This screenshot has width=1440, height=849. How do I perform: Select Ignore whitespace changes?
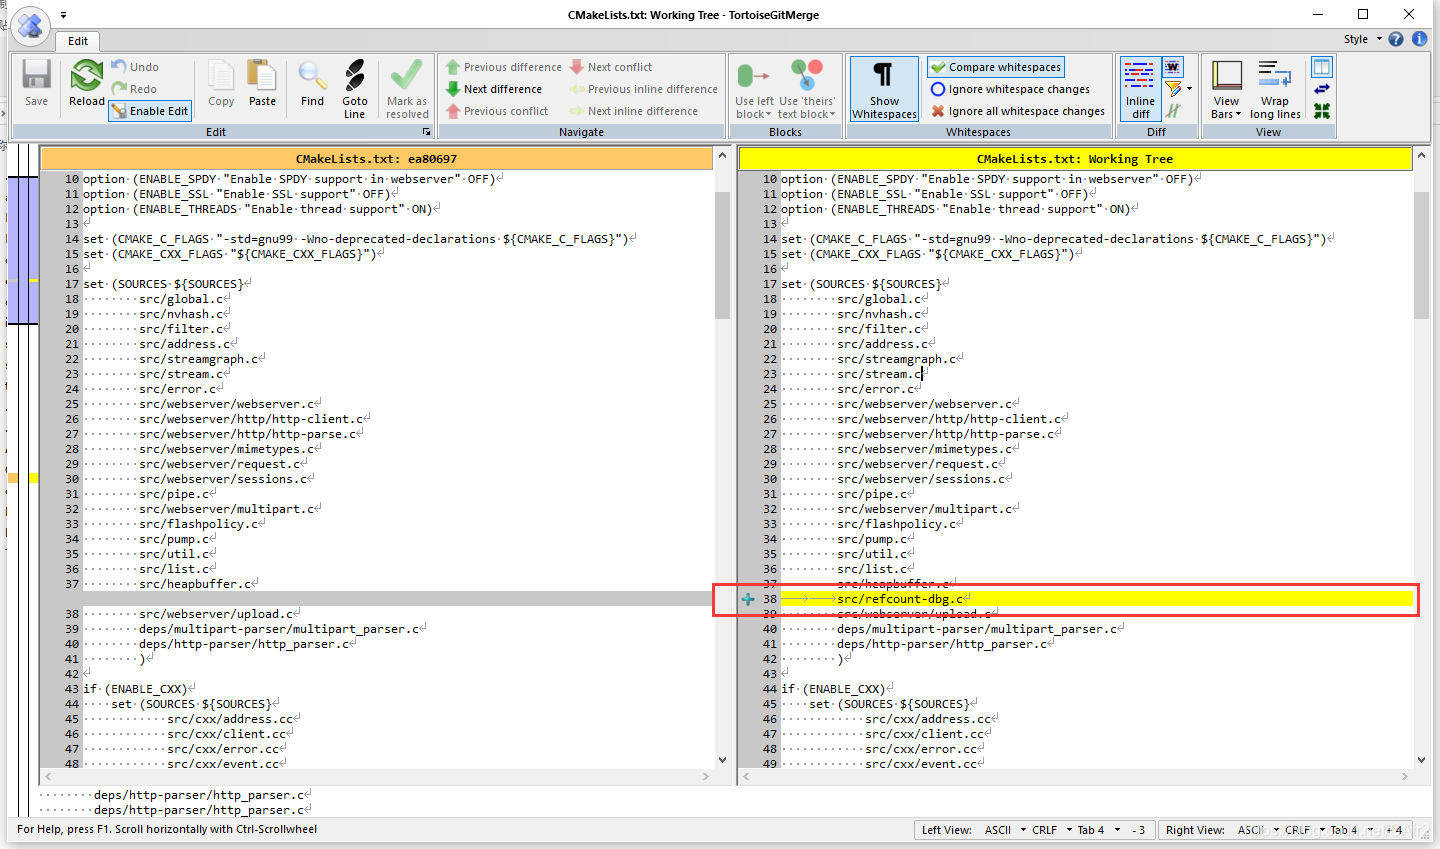pos(1010,89)
